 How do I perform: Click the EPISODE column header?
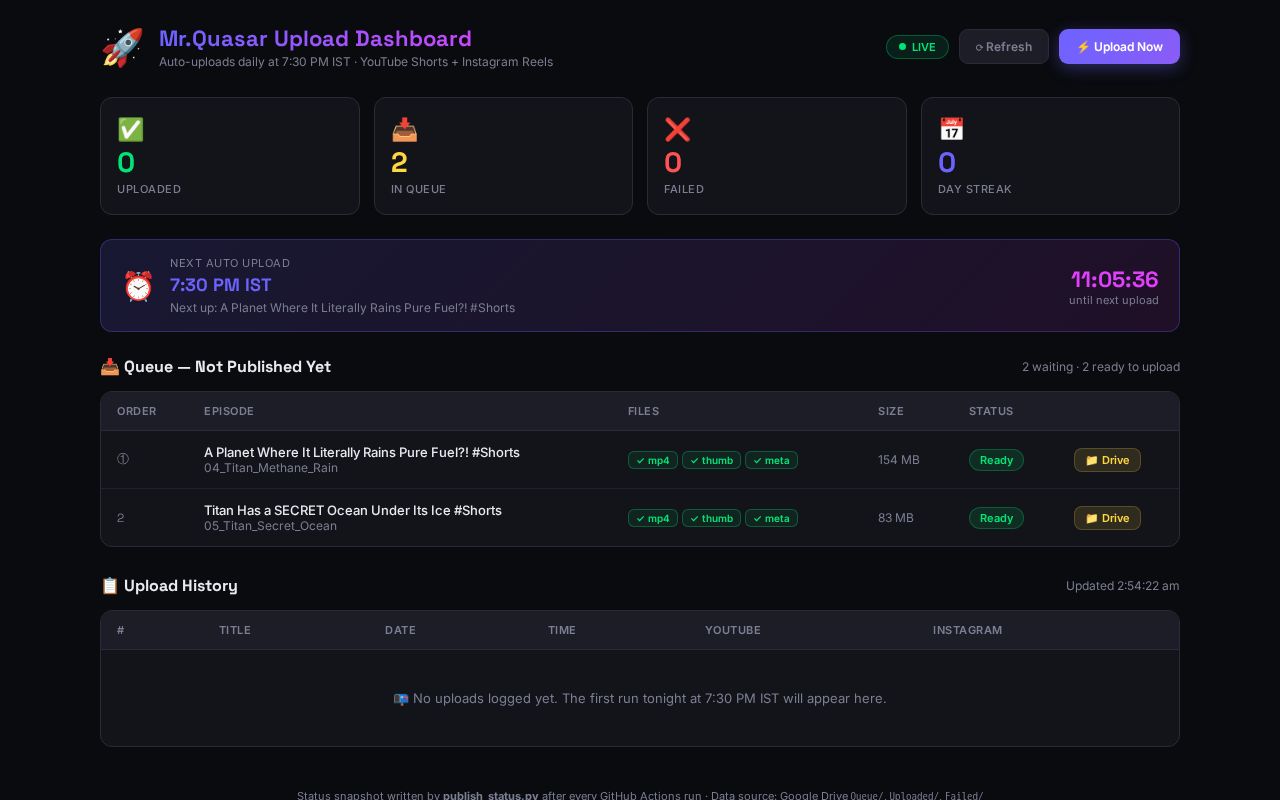229,411
